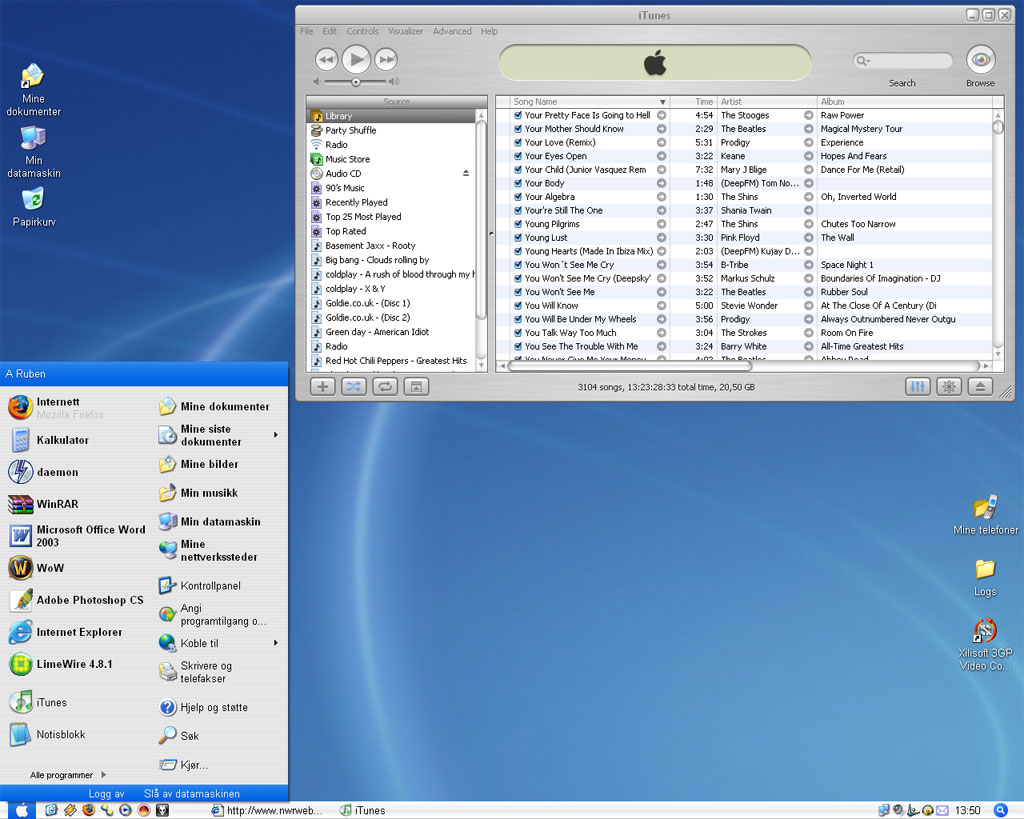The image size is (1024, 819).
Task: Click the eject disc button at bottom right
Action: [x=980, y=387]
